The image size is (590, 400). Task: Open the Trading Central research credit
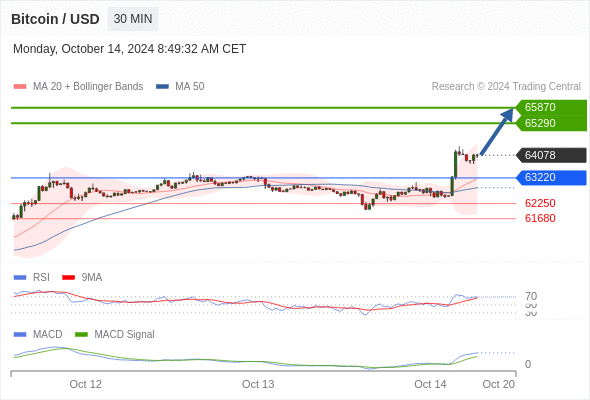tap(506, 87)
